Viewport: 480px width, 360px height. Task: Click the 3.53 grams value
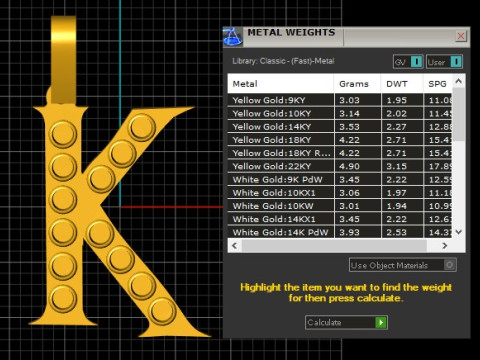coord(349,127)
